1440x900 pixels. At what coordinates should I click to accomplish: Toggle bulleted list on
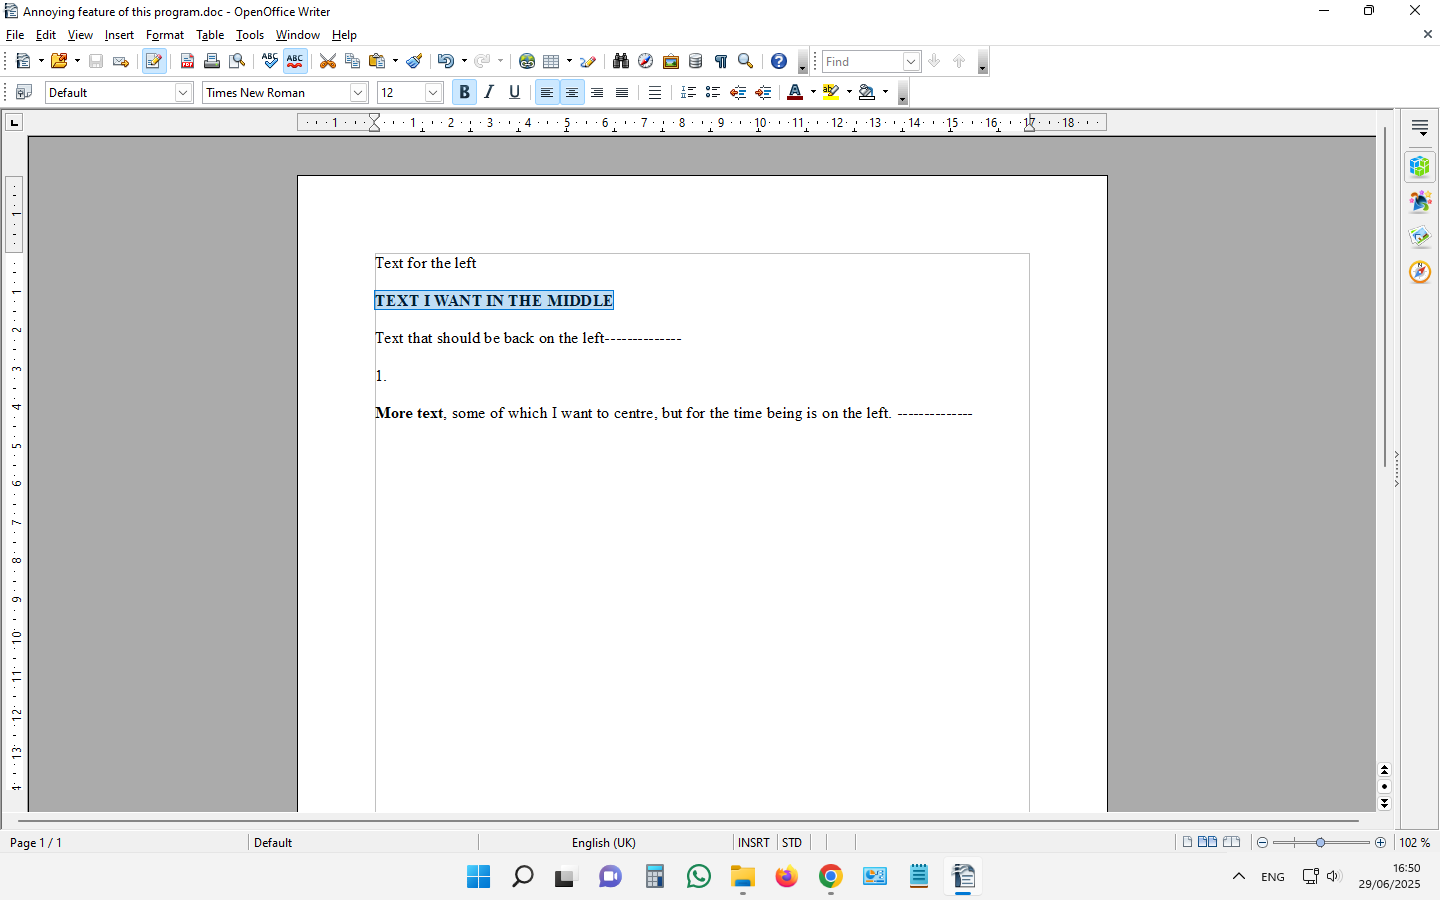point(713,92)
